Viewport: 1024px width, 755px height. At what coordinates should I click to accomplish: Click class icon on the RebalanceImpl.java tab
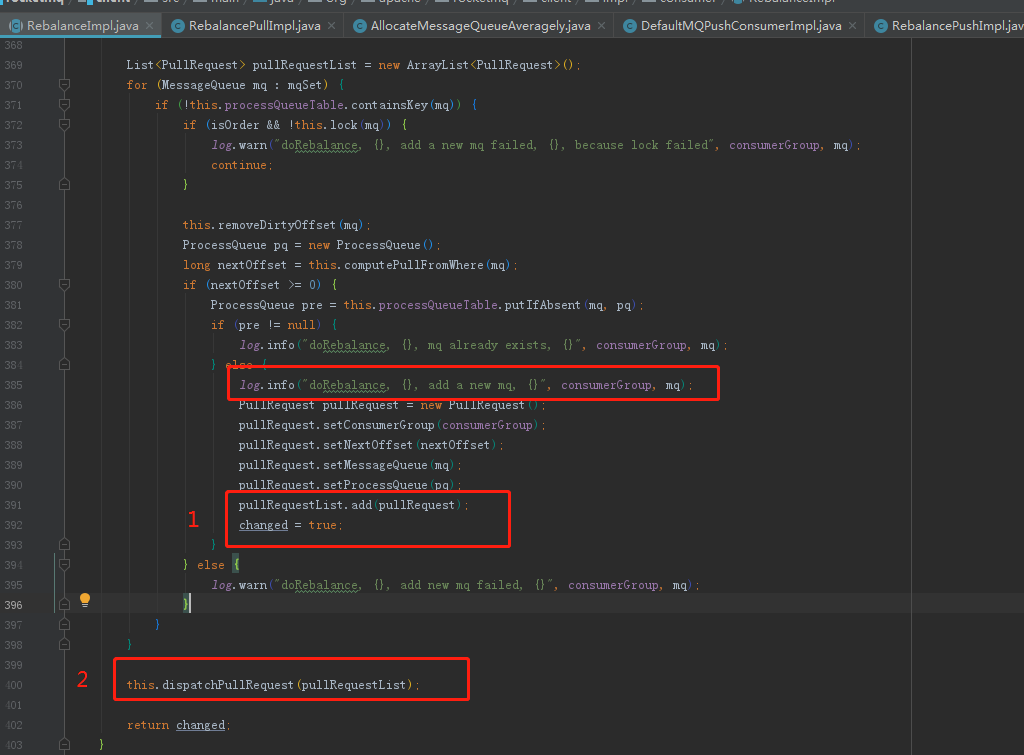[16, 25]
